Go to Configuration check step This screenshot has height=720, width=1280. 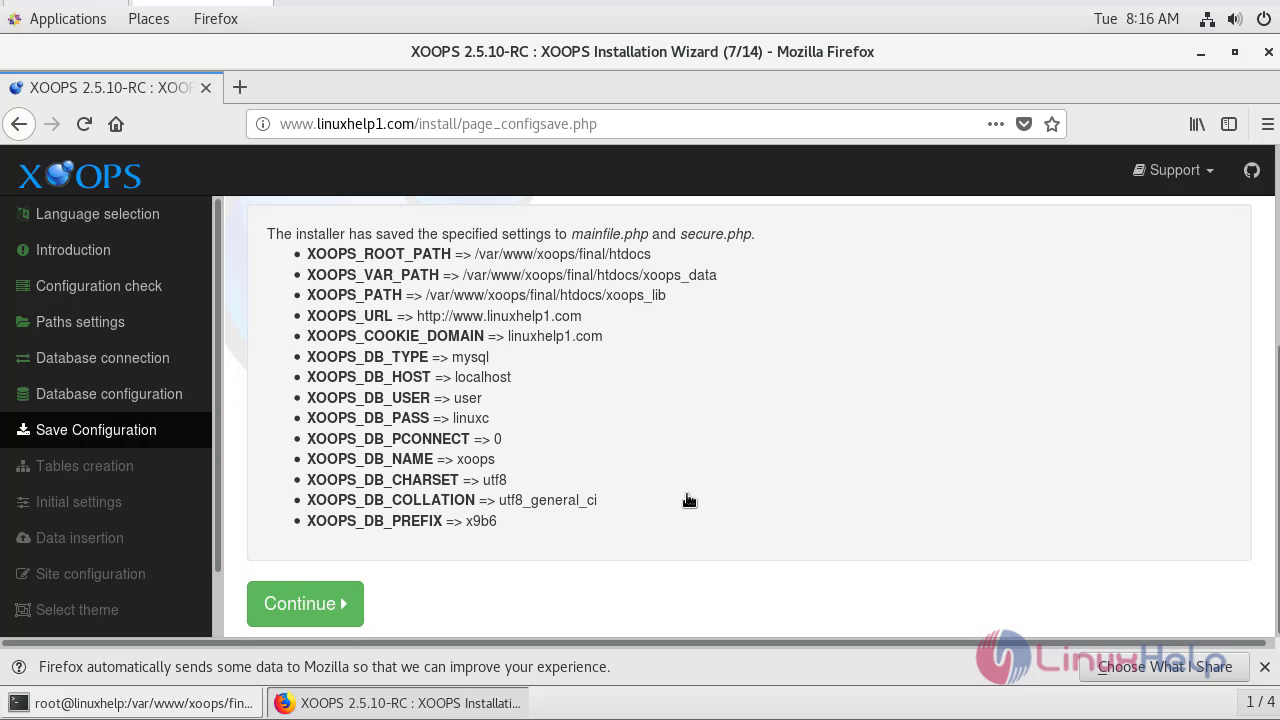(98, 286)
